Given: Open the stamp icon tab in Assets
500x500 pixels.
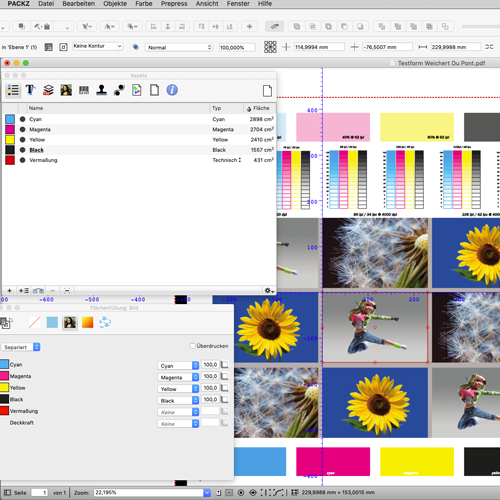Looking at the screenshot, I should (x=101, y=90).
